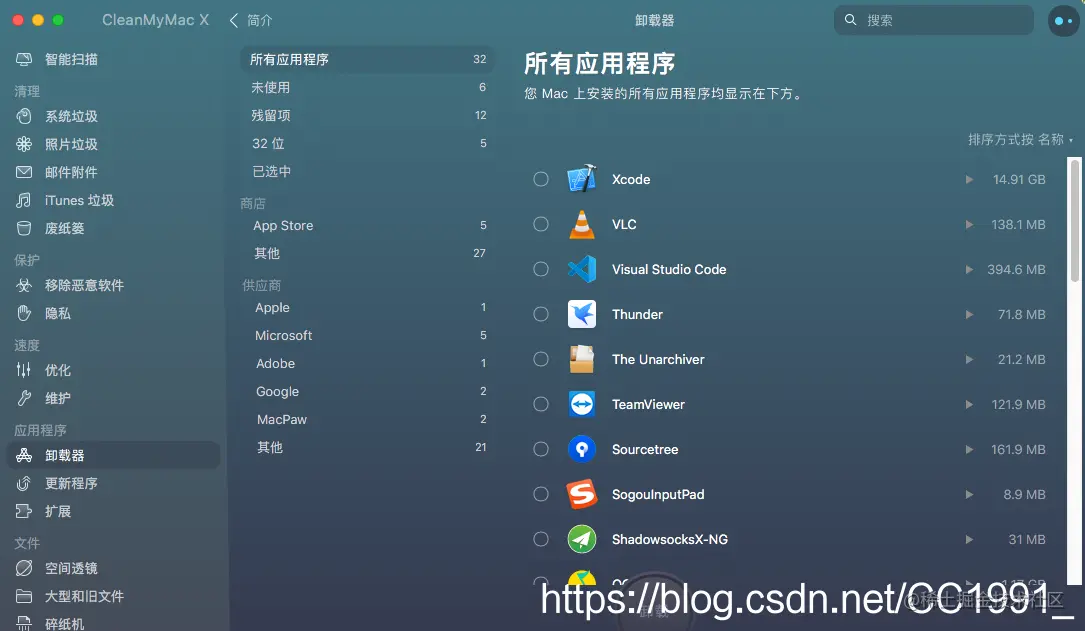Click the Sourcetree app icon
The image size is (1085, 631).
(582, 449)
